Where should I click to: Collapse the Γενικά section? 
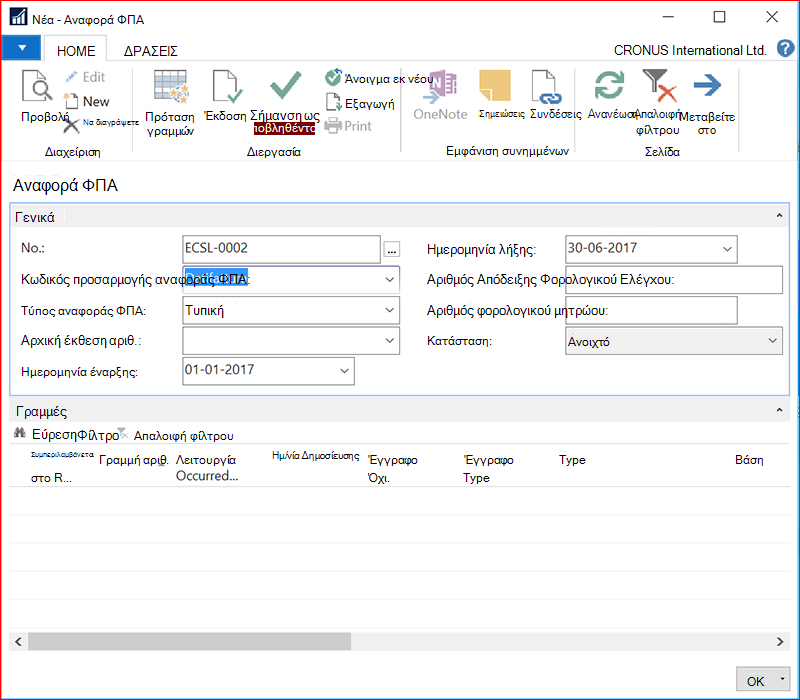pos(779,216)
